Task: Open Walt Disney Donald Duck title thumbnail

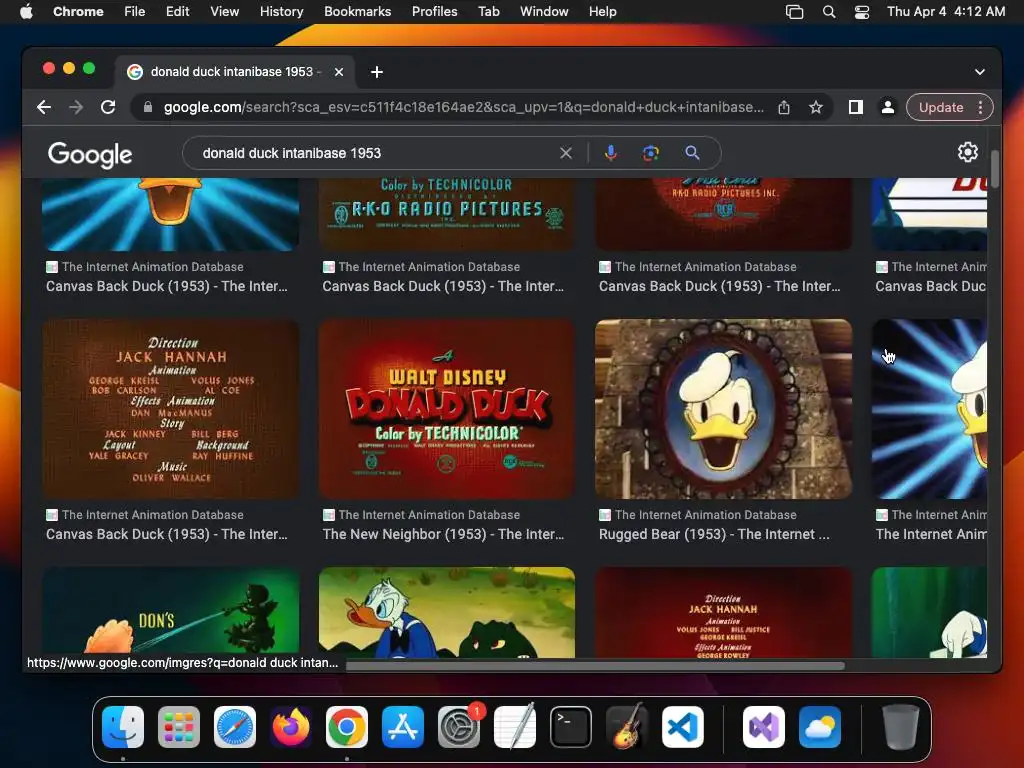Action: (x=447, y=409)
